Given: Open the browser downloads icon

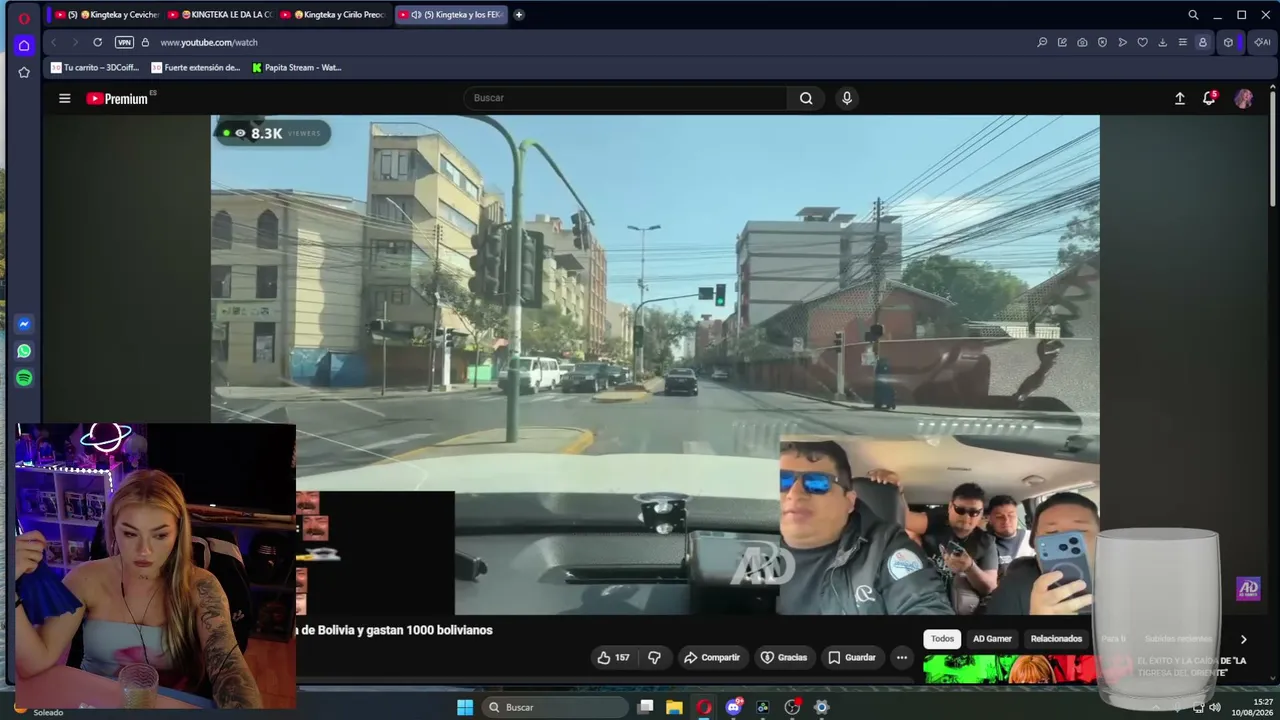Looking at the screenshot, I should click(1162, 42).
